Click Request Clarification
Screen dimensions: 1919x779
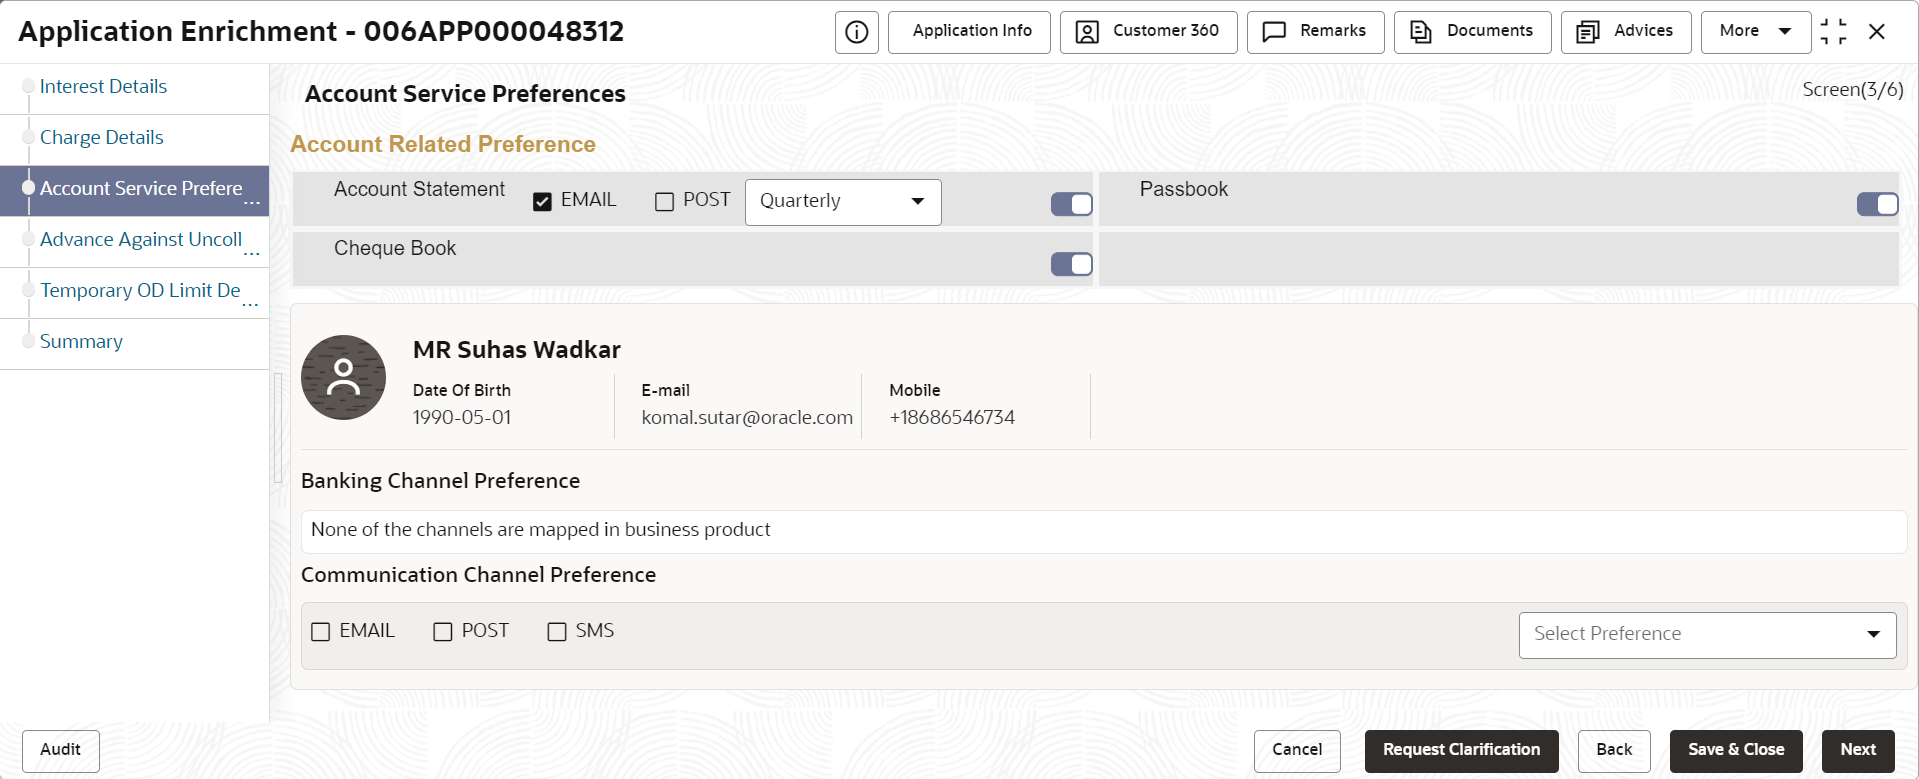click(x=1461, y=751)
